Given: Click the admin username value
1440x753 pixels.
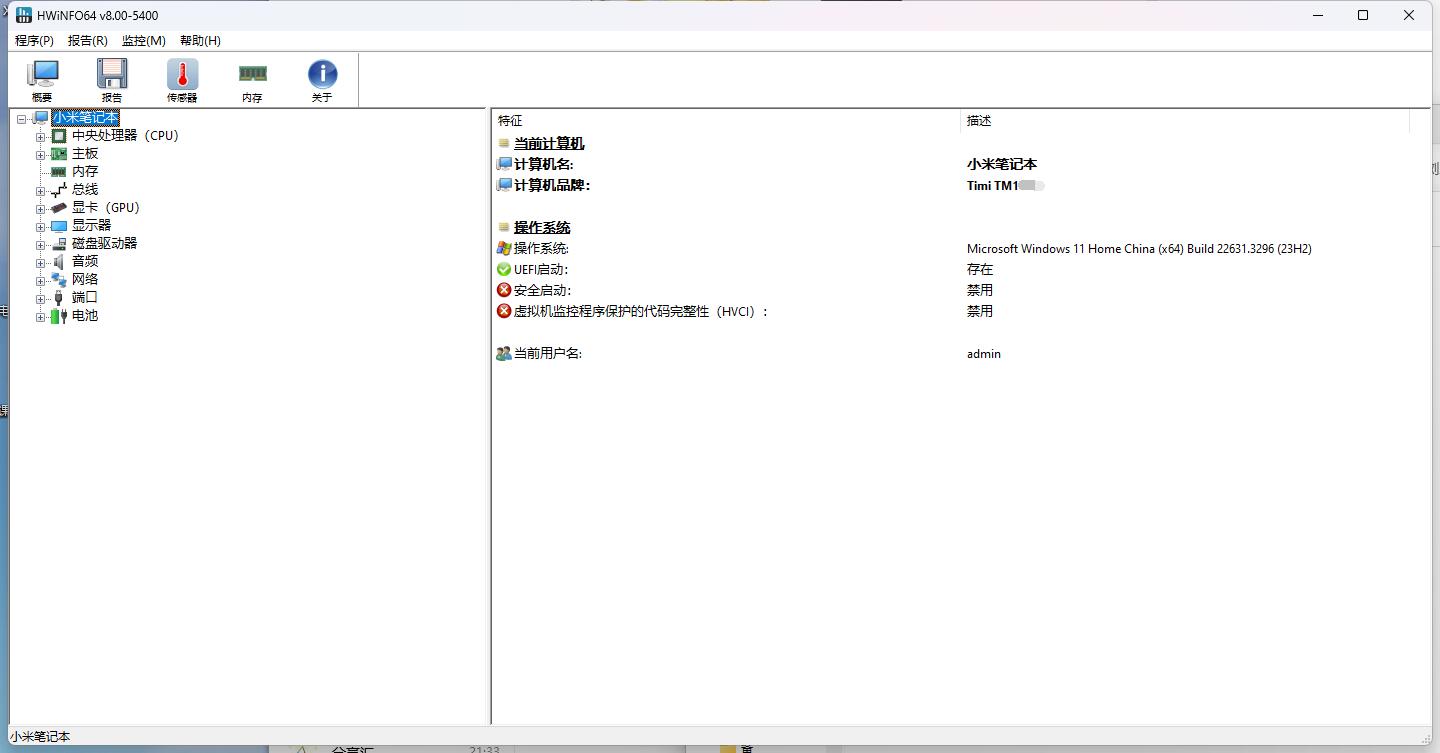Looking at the screenshot, I should [984, 354].
